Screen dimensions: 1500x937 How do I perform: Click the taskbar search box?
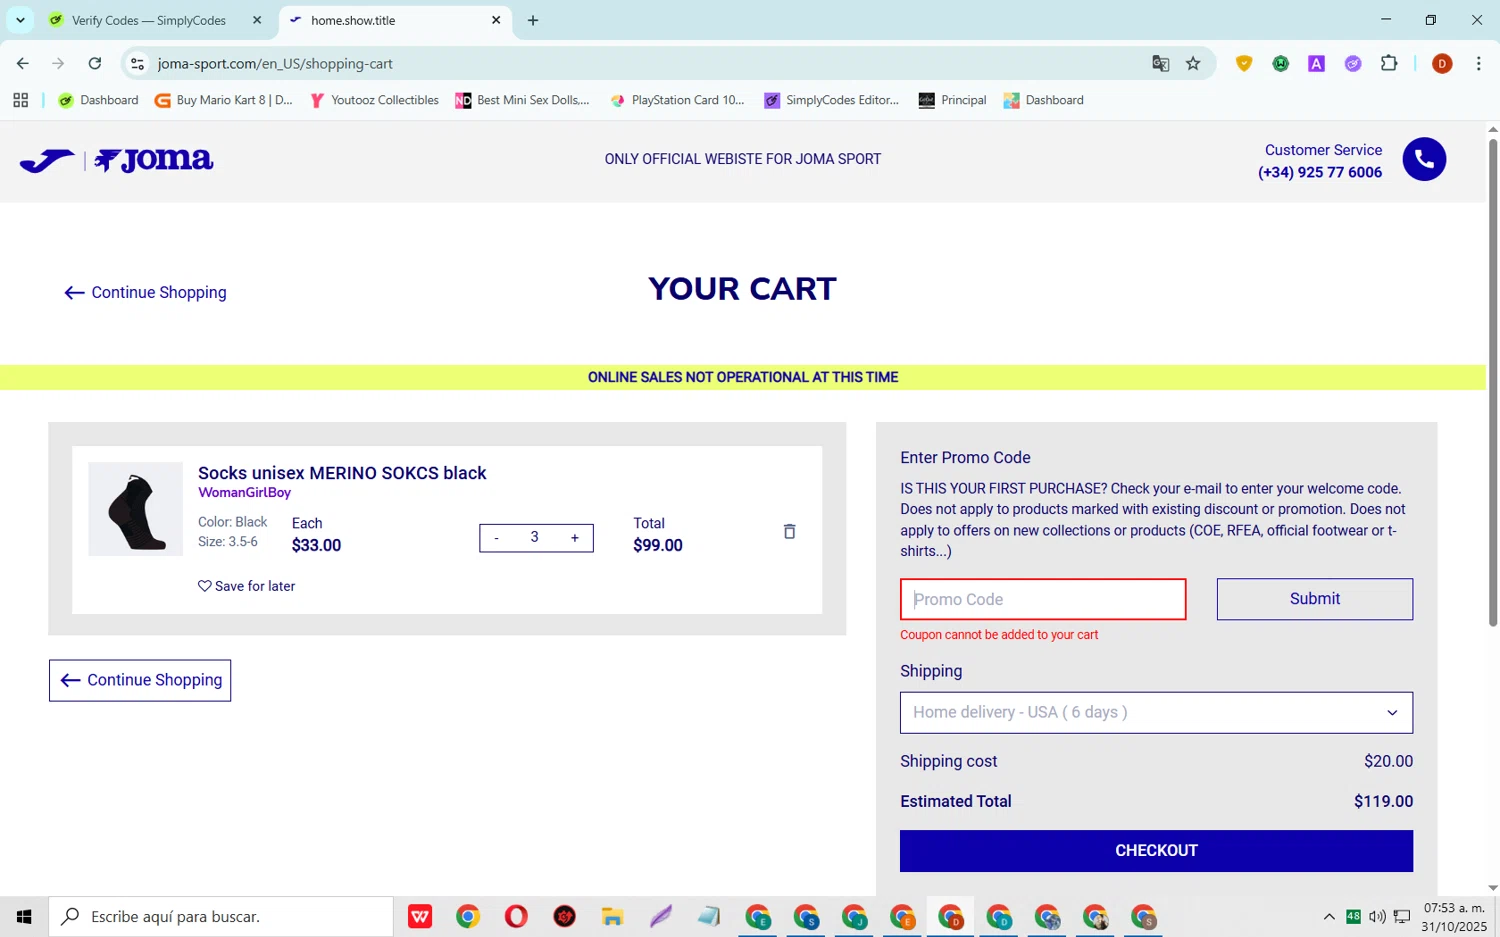pyautogui.click(x=221, y=916)
